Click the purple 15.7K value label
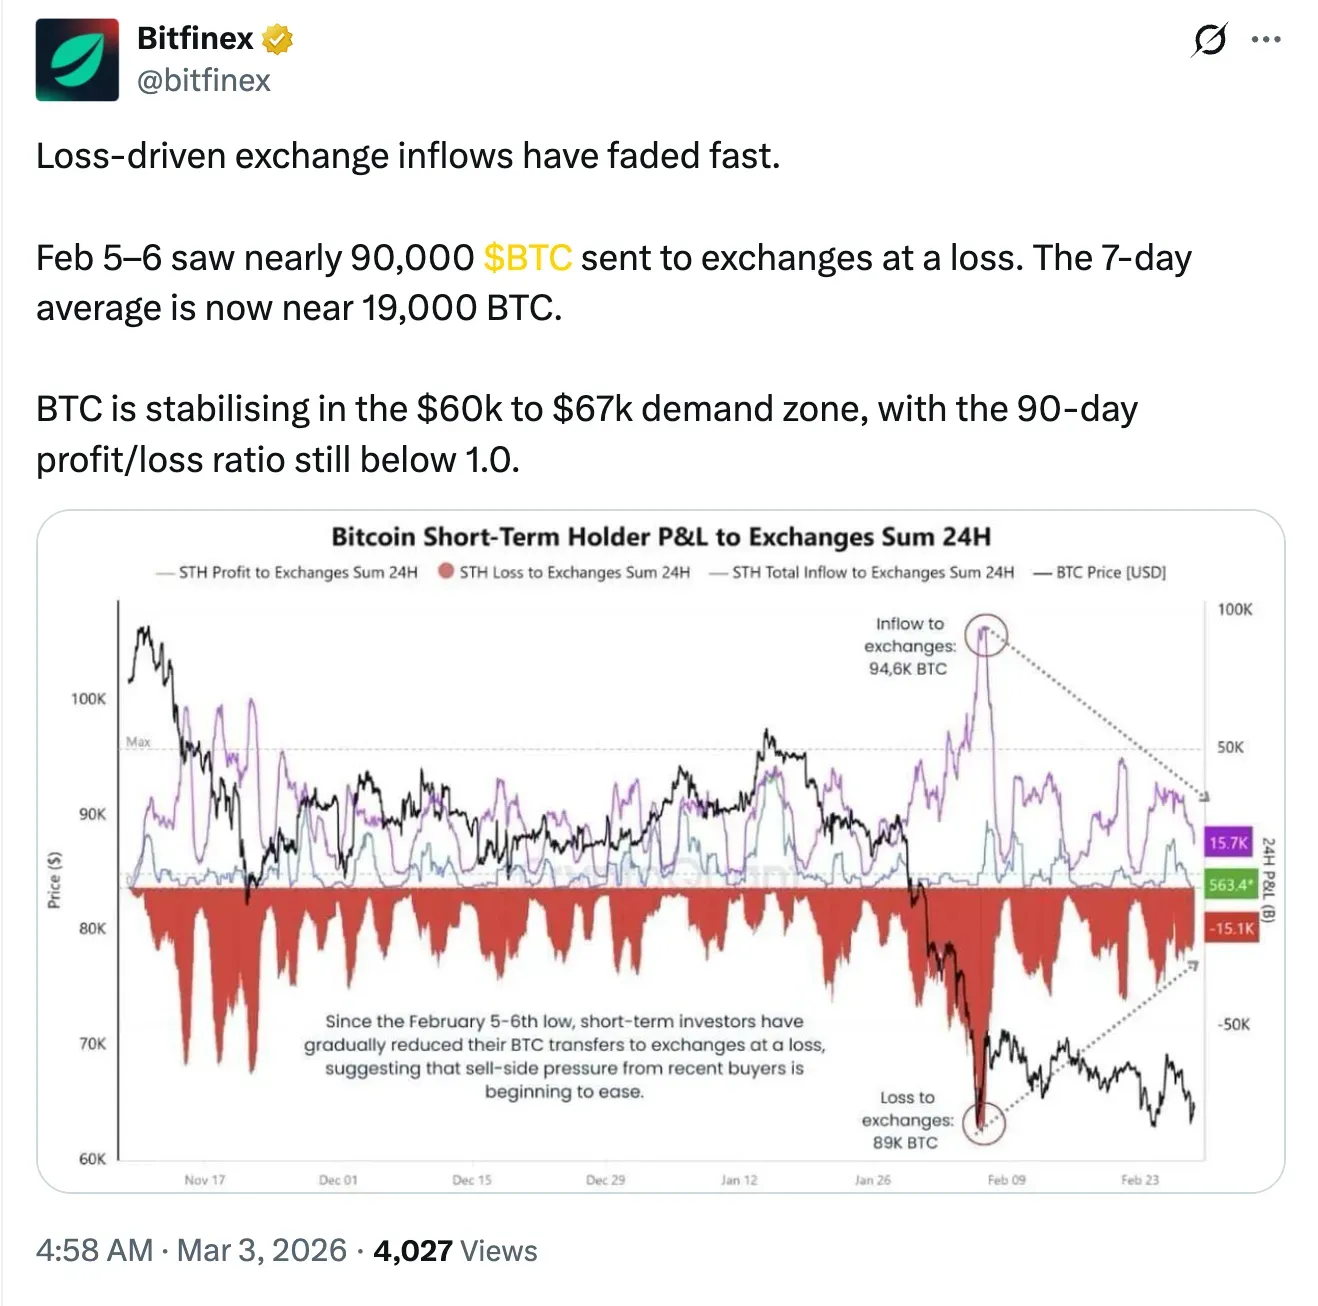1318x1306 pixels. tap(1229, 843)
